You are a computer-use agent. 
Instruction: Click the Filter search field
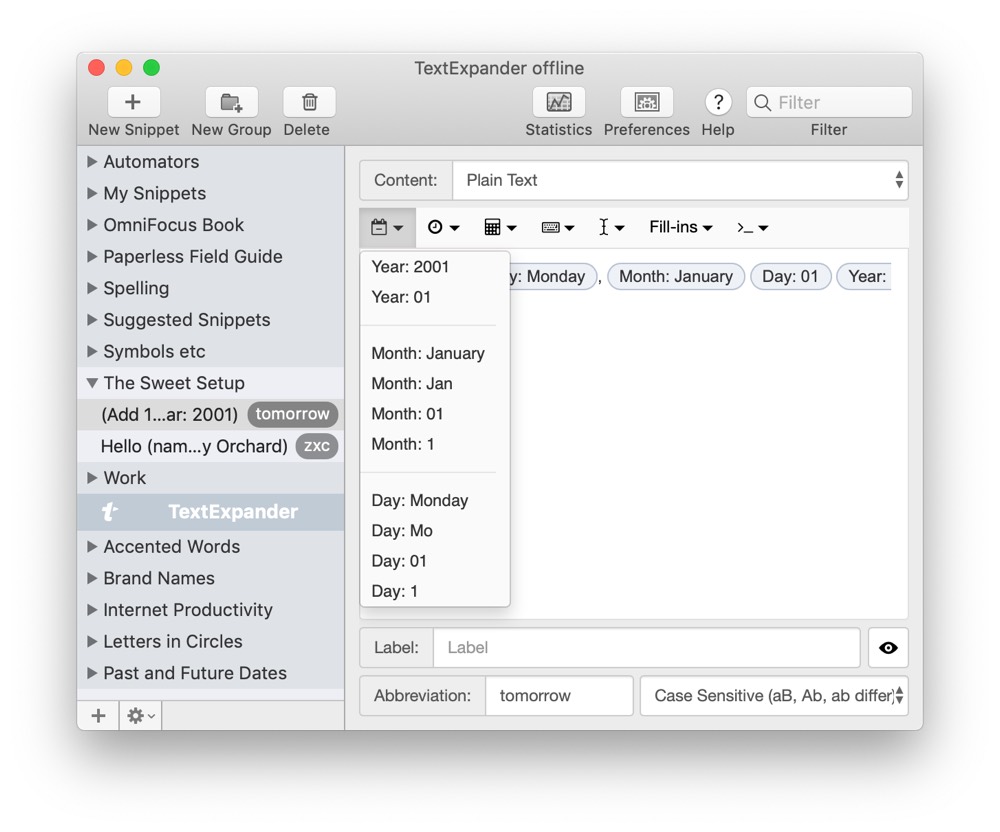[x=829, y=102]
